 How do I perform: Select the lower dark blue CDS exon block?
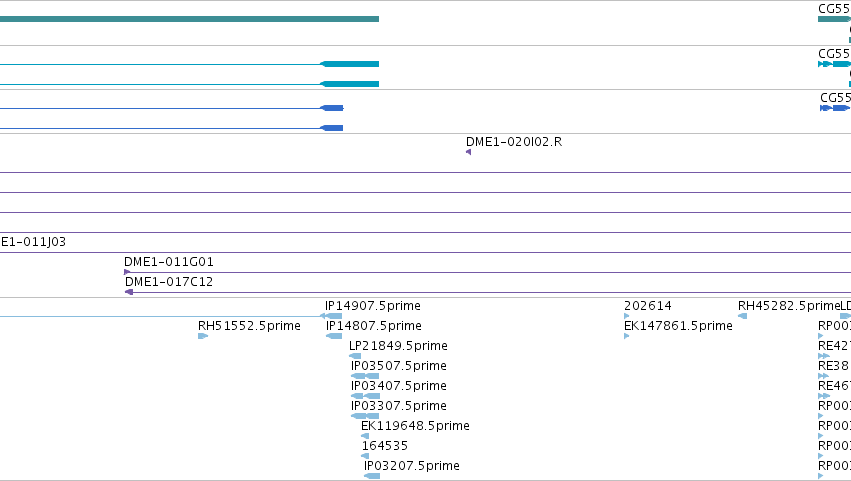point(332,128)
